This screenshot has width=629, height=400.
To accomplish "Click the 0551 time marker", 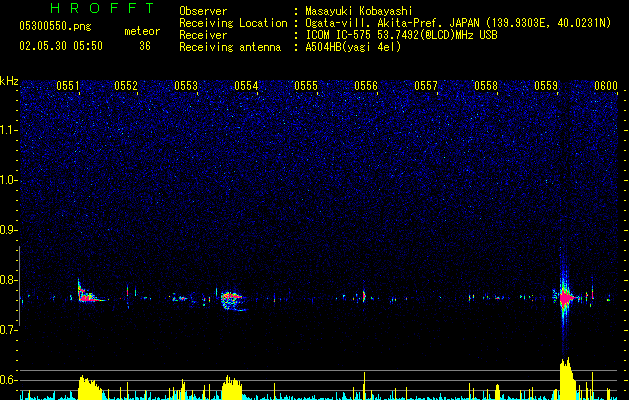I will (x=68, y=86).
